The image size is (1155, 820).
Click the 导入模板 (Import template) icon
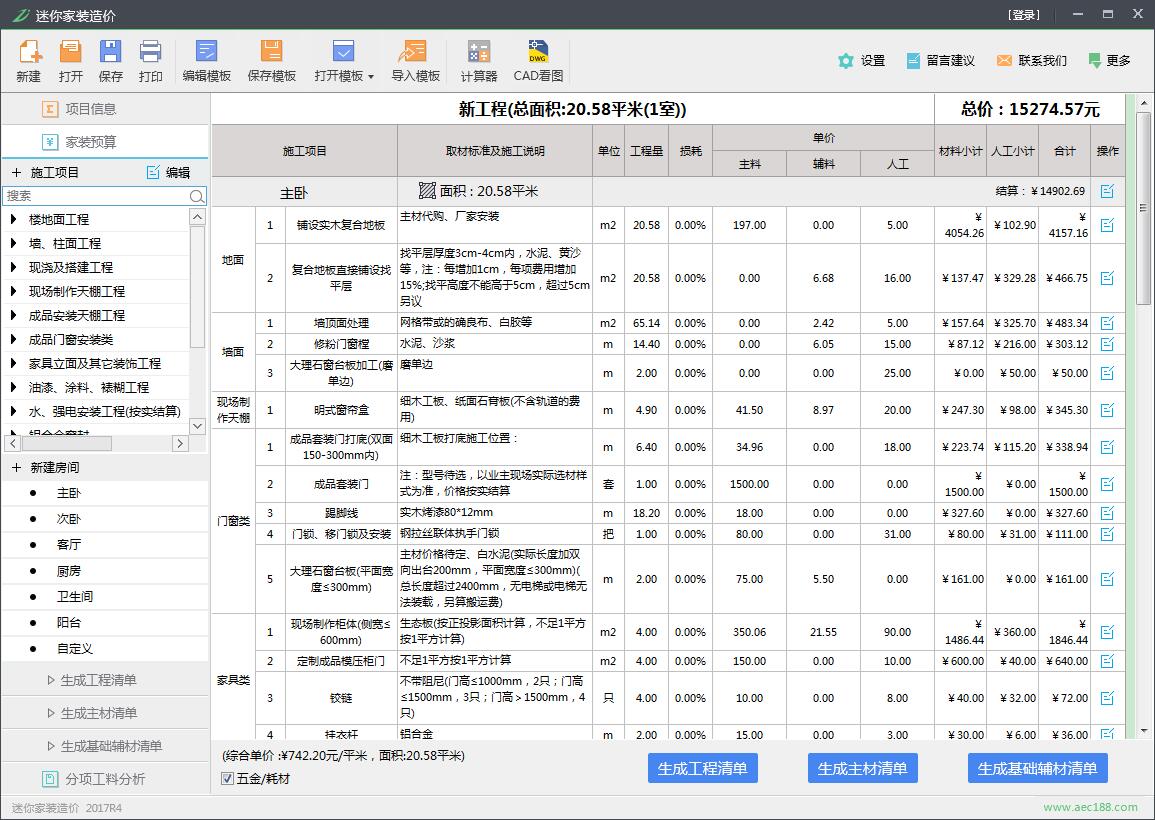click(x=415, y=52)
